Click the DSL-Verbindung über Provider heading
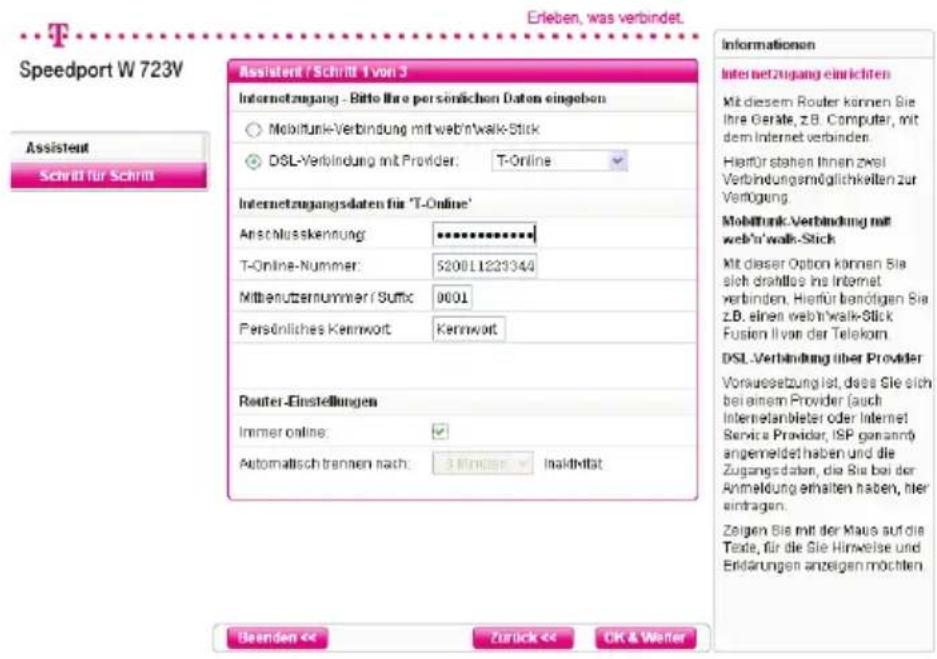Viewport: 937px width, 659px height. pyautogui.click(x=822, y=358)
